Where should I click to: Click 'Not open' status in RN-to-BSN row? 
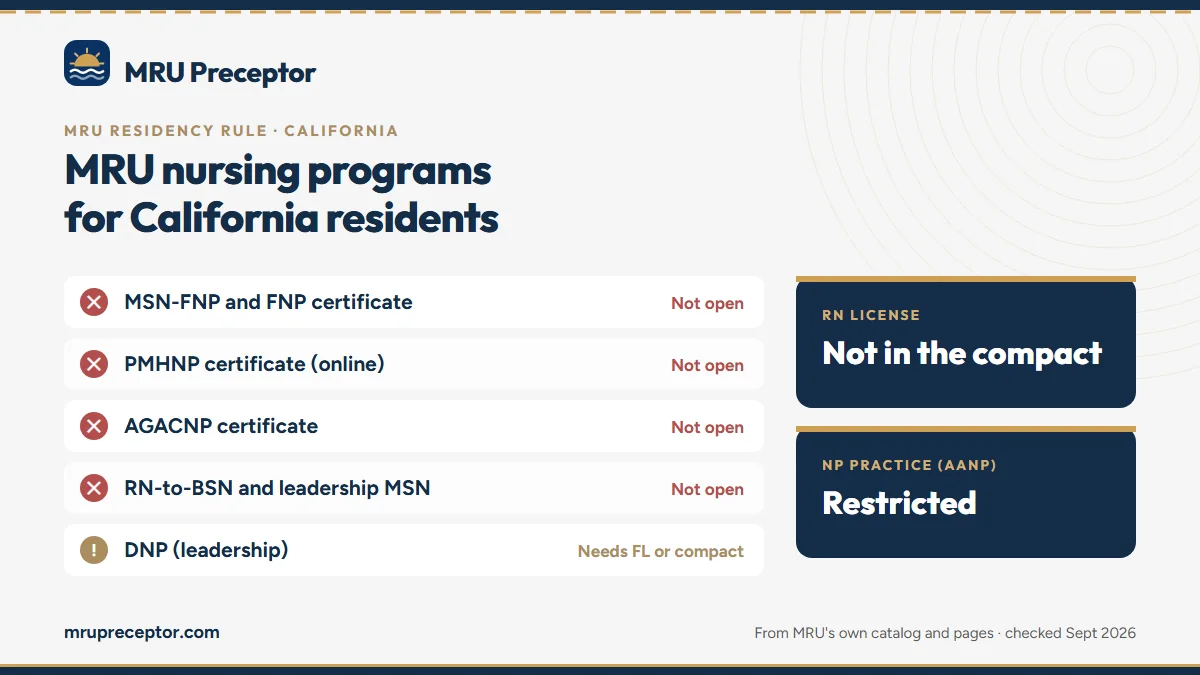coord(707,490)
